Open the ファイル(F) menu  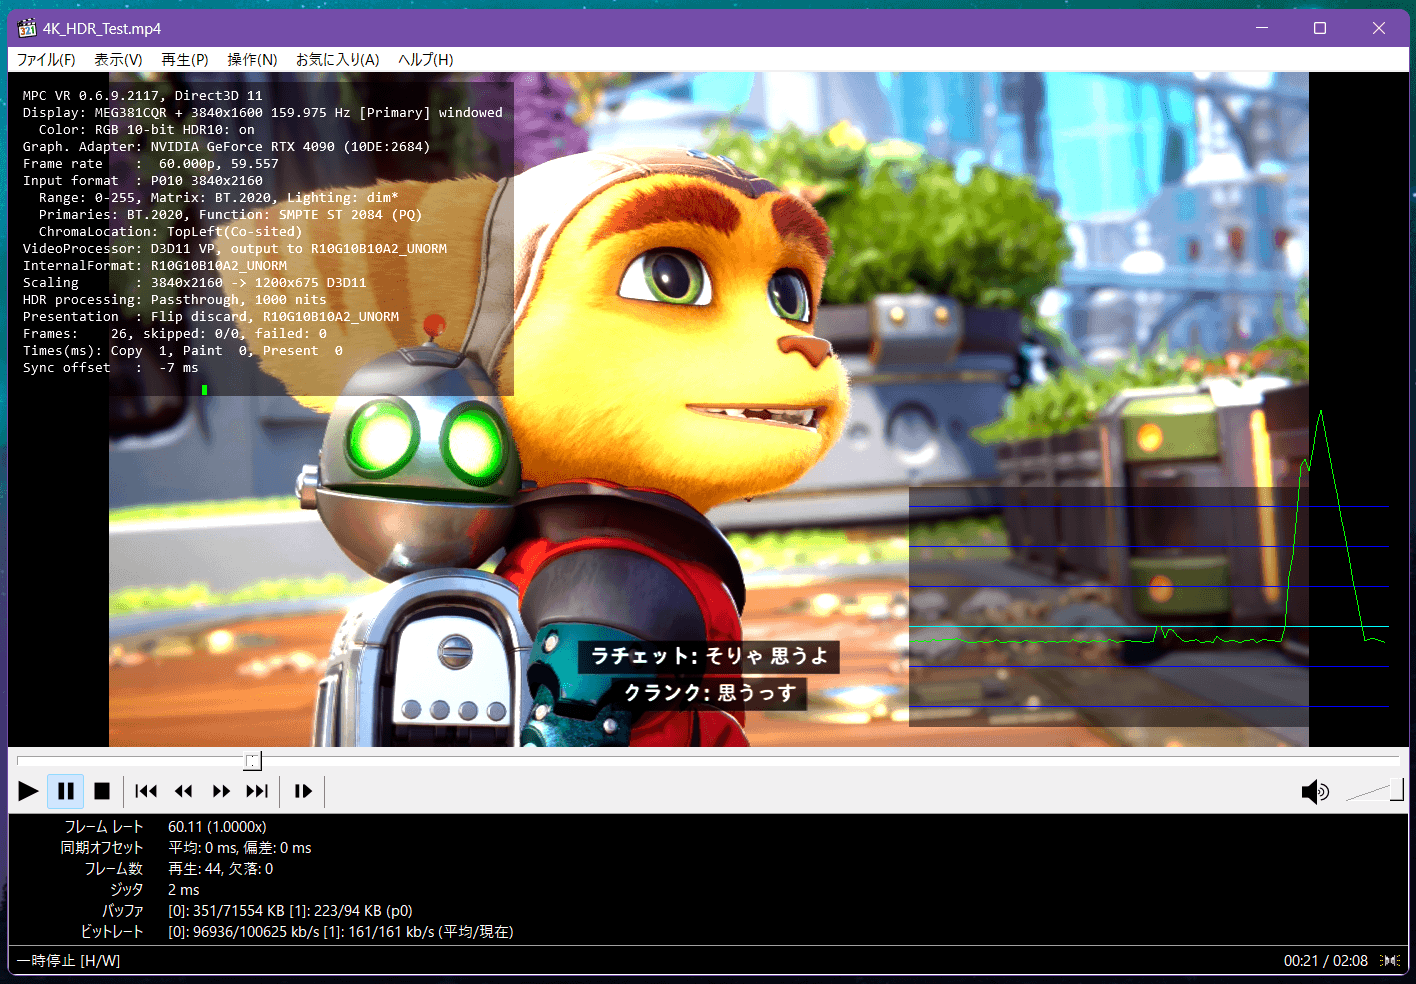coord(46,60)
